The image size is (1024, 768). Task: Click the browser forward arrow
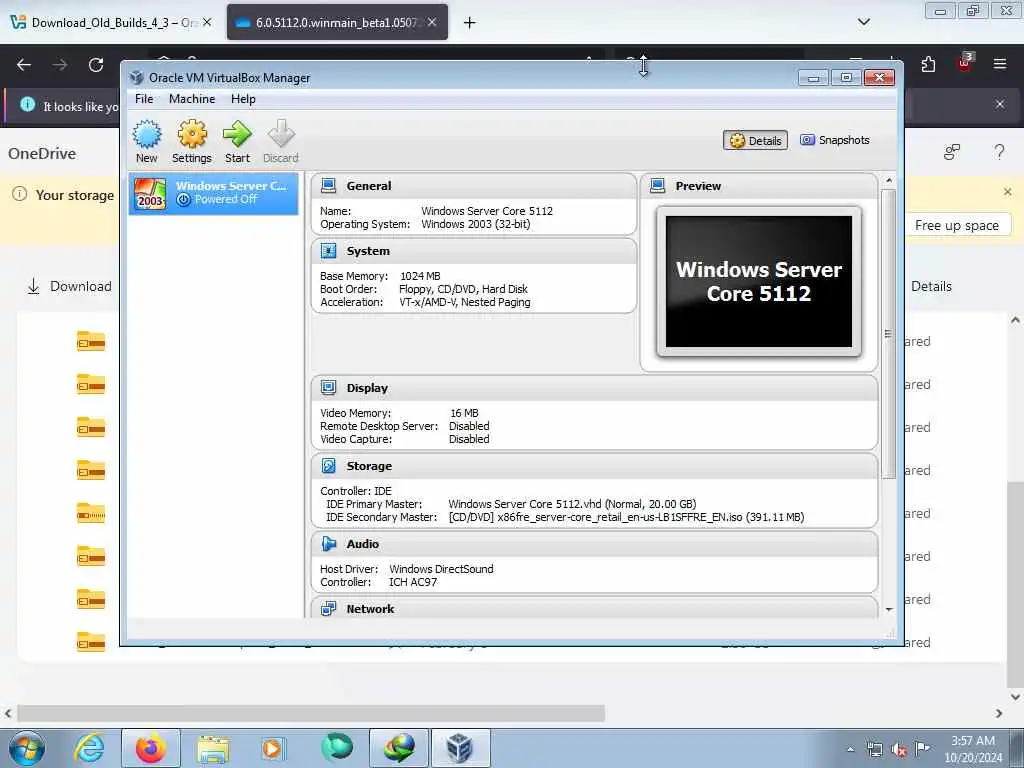pos(60,65)
